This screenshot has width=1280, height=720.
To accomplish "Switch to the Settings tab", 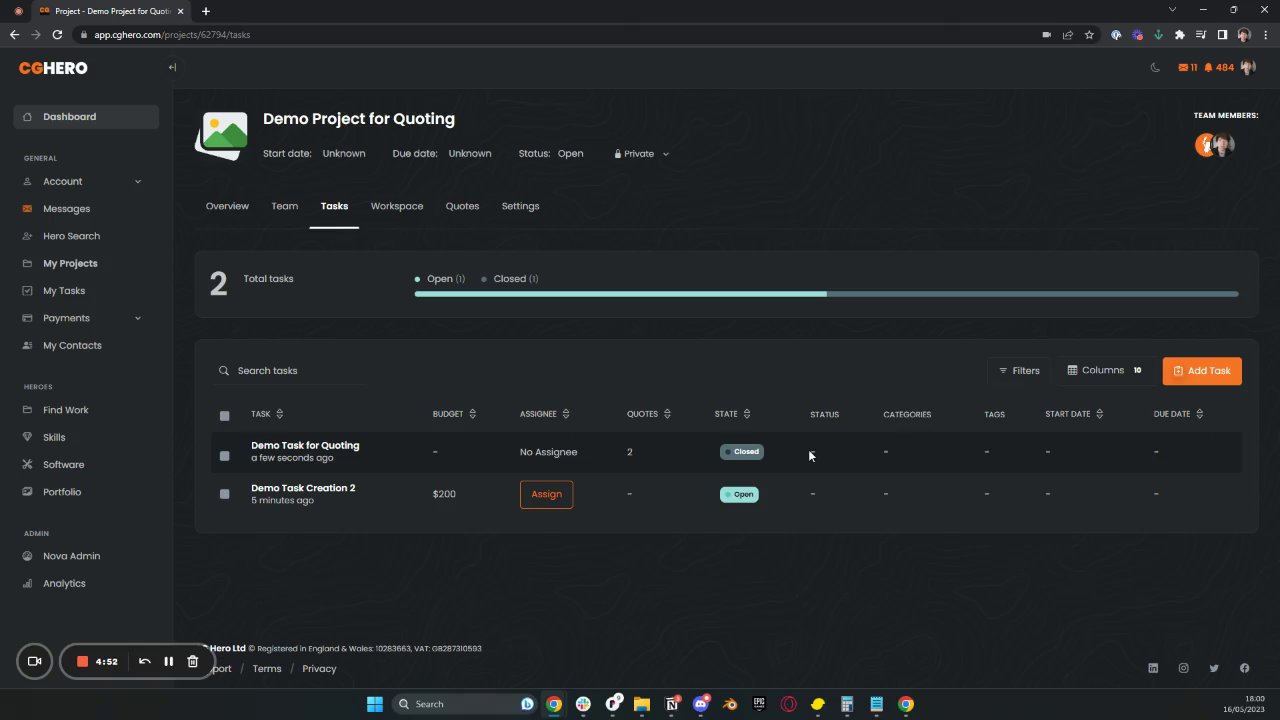I will [520, 206].
